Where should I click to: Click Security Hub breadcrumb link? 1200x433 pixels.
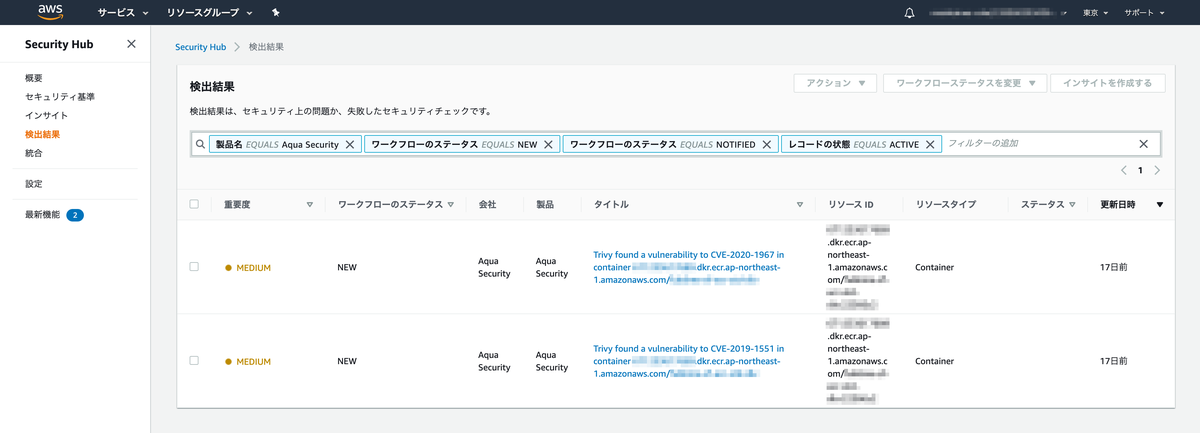[x=200, y=47]
